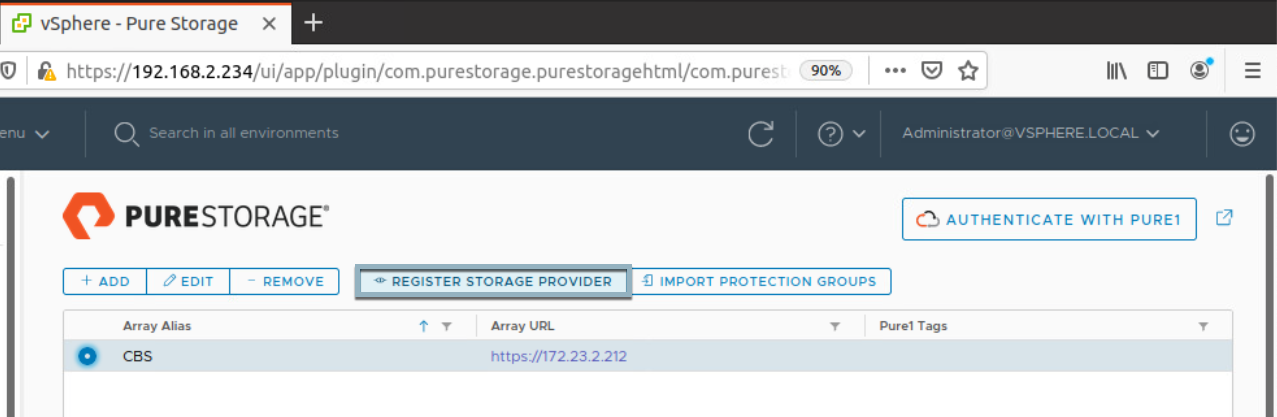Click the smiley feedback icon

[1242, 134]
